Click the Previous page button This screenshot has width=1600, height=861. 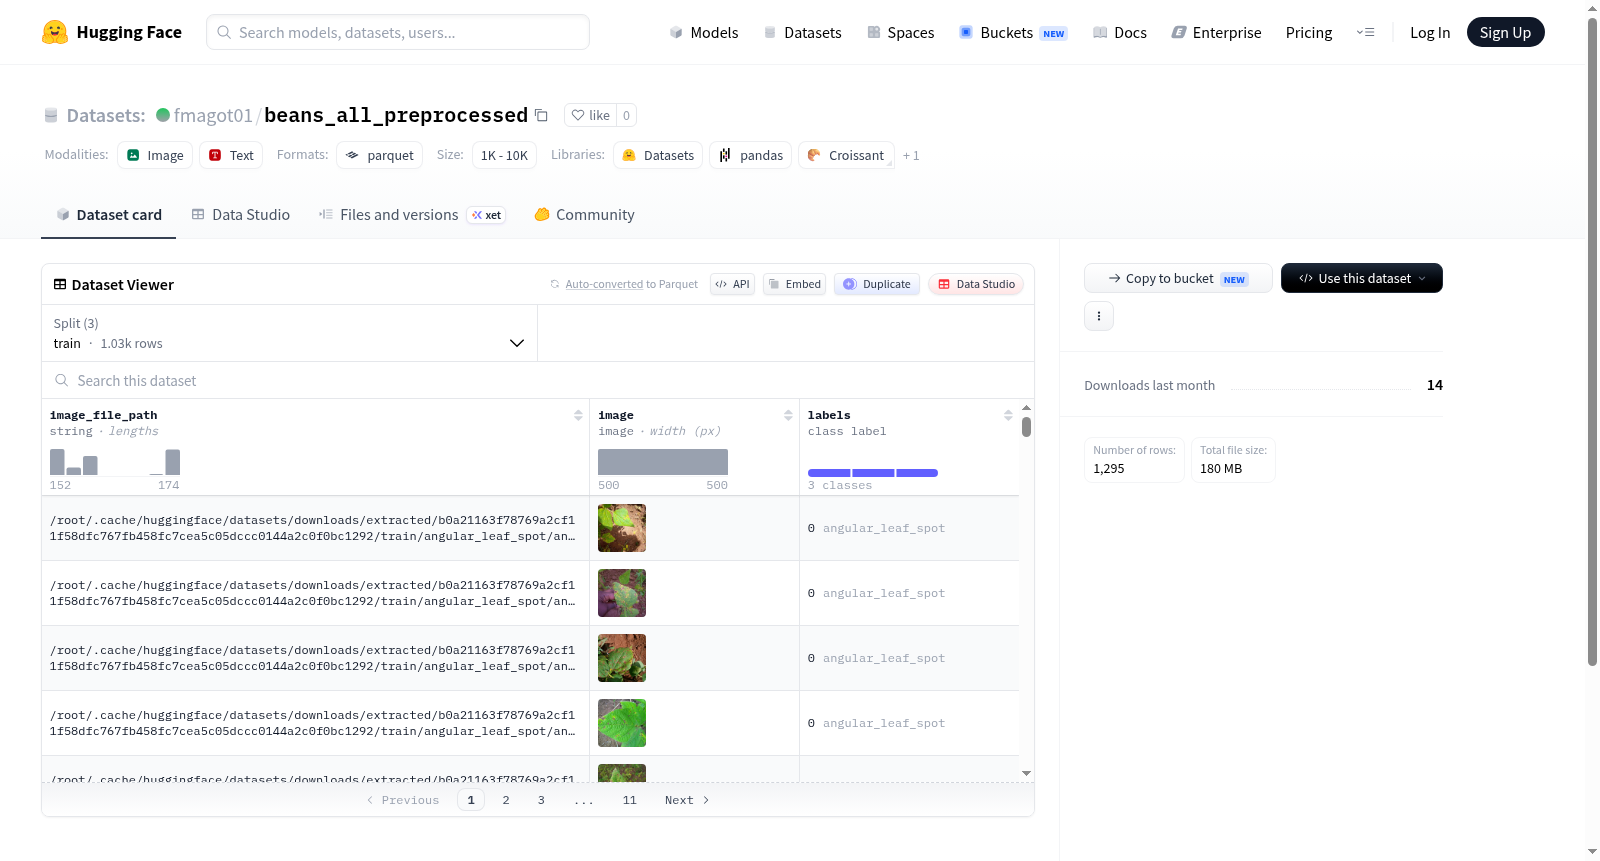(x=403, y=800)
